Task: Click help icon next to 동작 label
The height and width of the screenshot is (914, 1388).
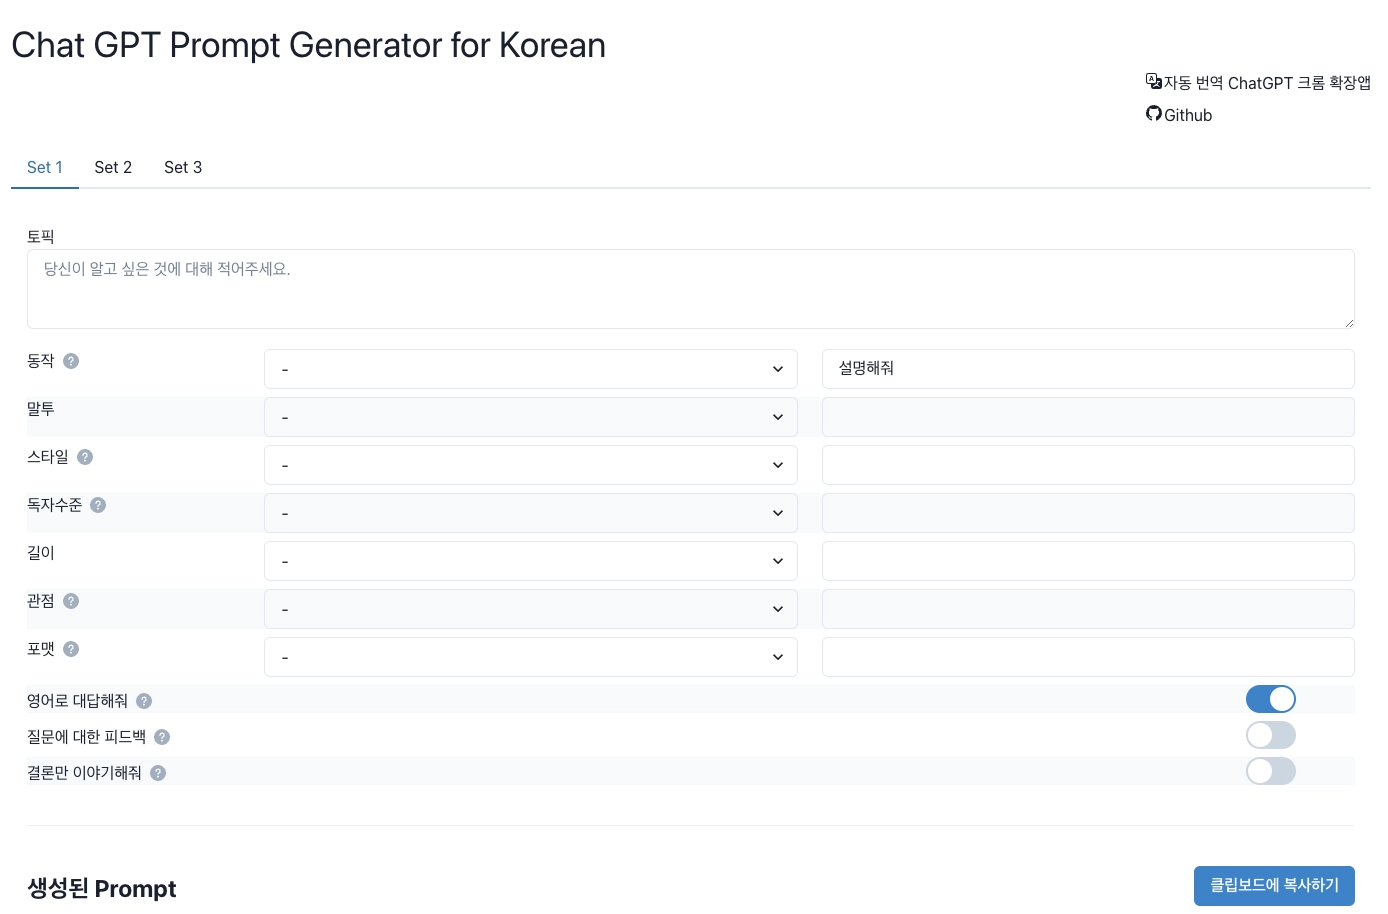Action: click(x=71, y=361)
